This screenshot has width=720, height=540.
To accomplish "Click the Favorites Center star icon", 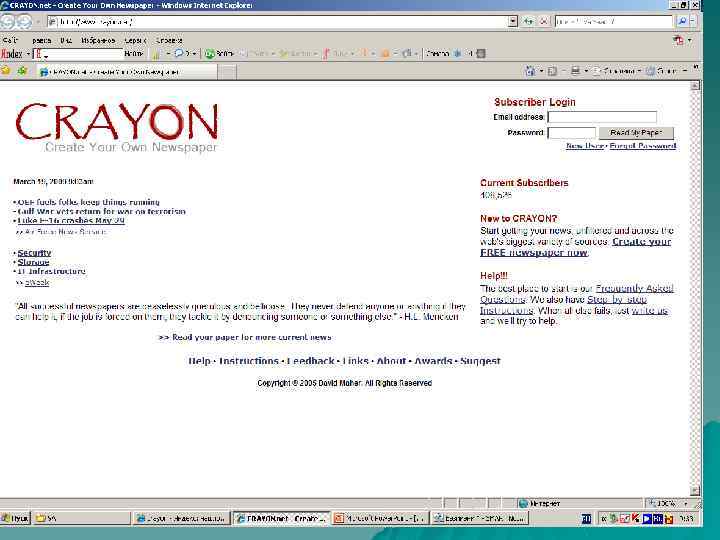I will point(6,71).
